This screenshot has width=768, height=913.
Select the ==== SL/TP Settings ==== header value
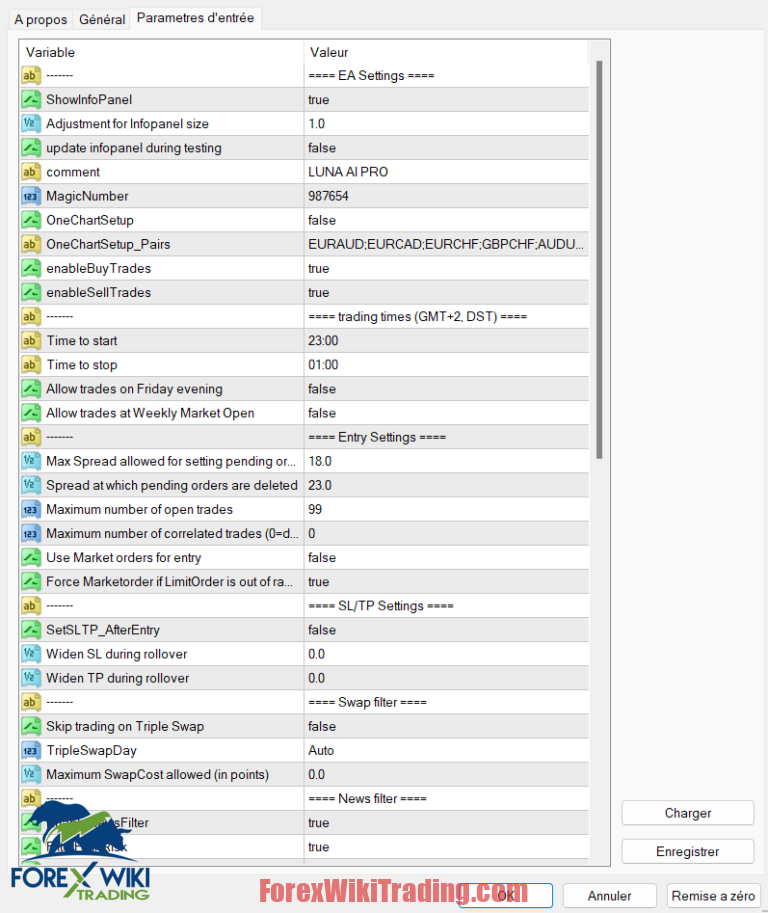(x=447, y=606)
